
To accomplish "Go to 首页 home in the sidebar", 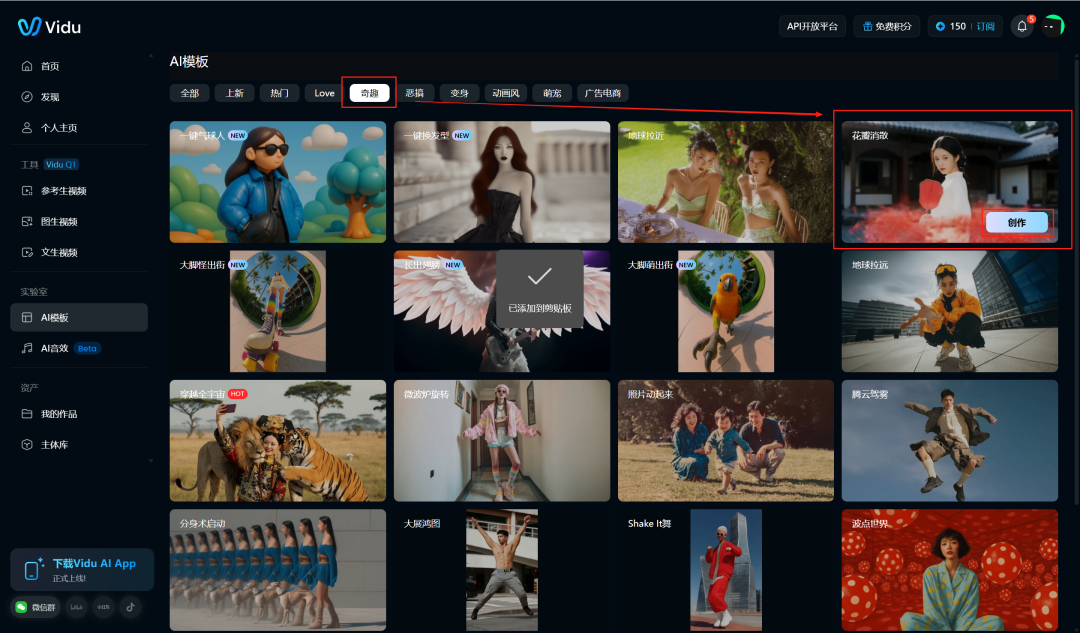I will coord(50,66).
